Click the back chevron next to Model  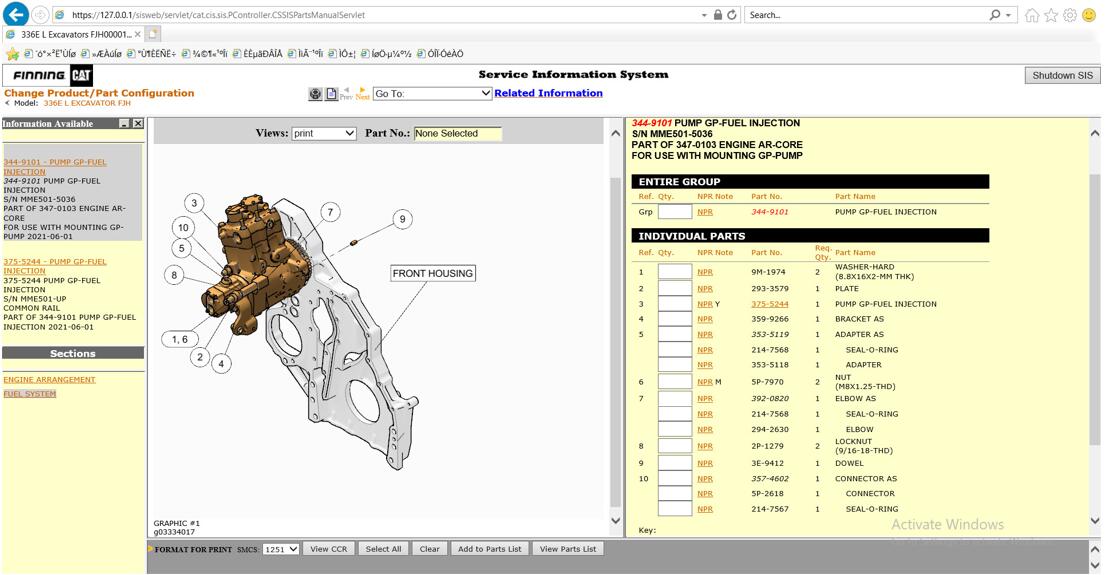(x=8, y=103)
